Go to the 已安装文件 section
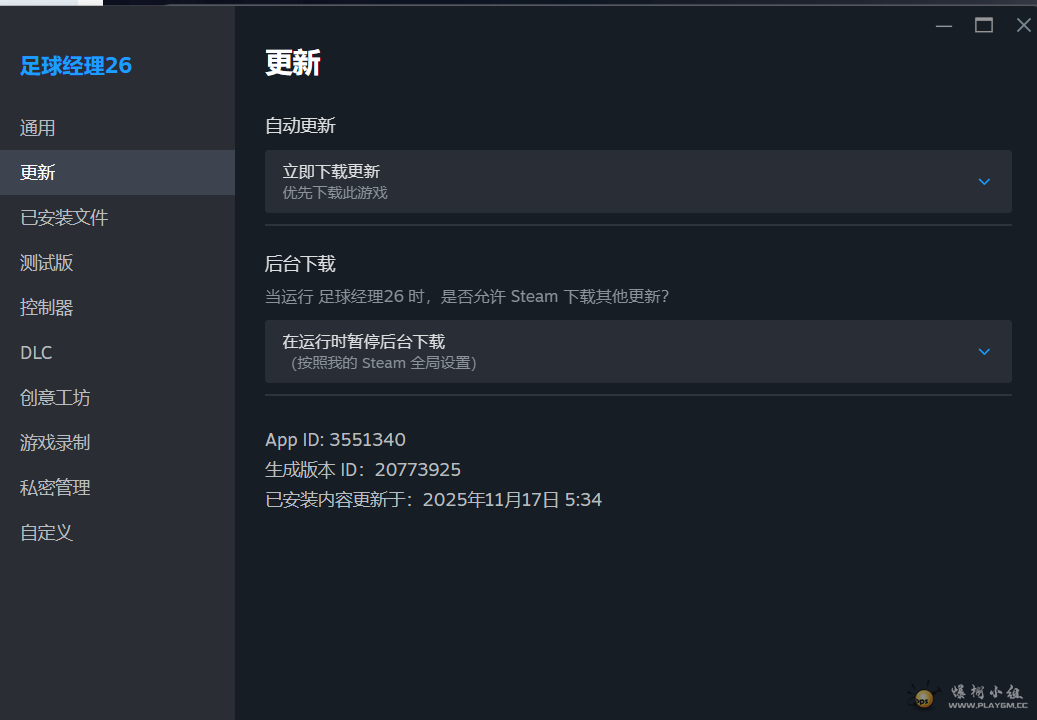 pyautogui.click(x=64, y=218)
